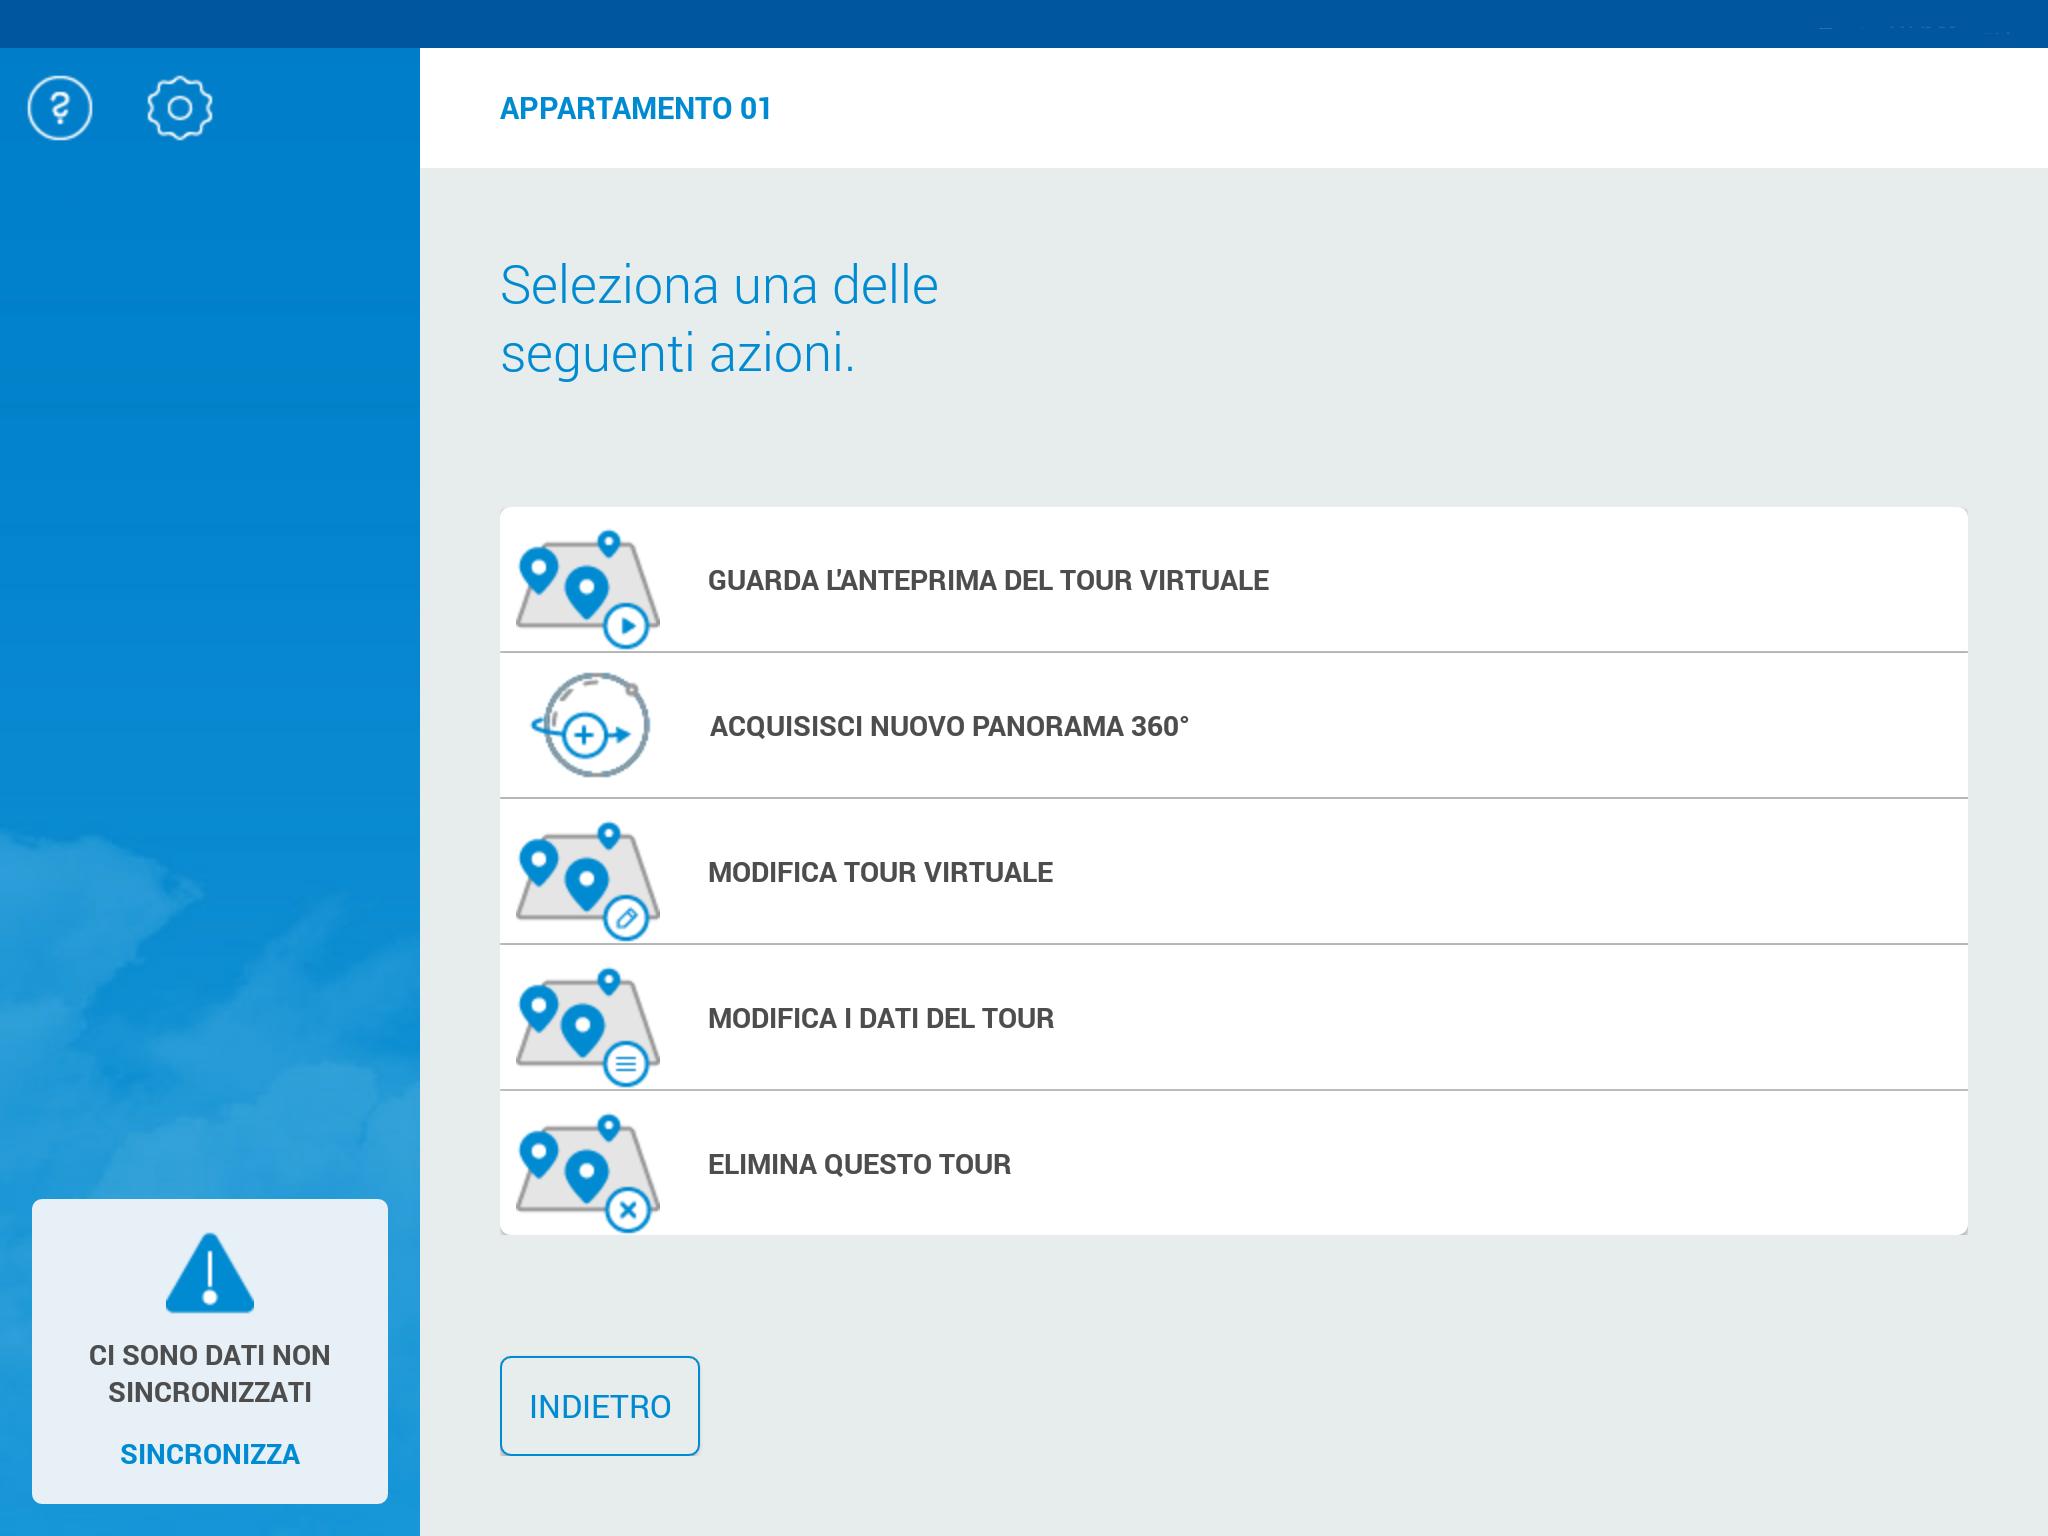Click the delete tour X icon
The height and width of the screenshot is (1536, 2048).
[x=587, y=1174]
